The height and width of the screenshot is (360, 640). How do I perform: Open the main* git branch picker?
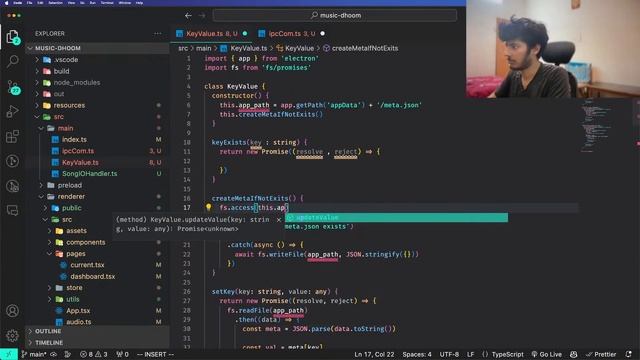pos(34,354)
